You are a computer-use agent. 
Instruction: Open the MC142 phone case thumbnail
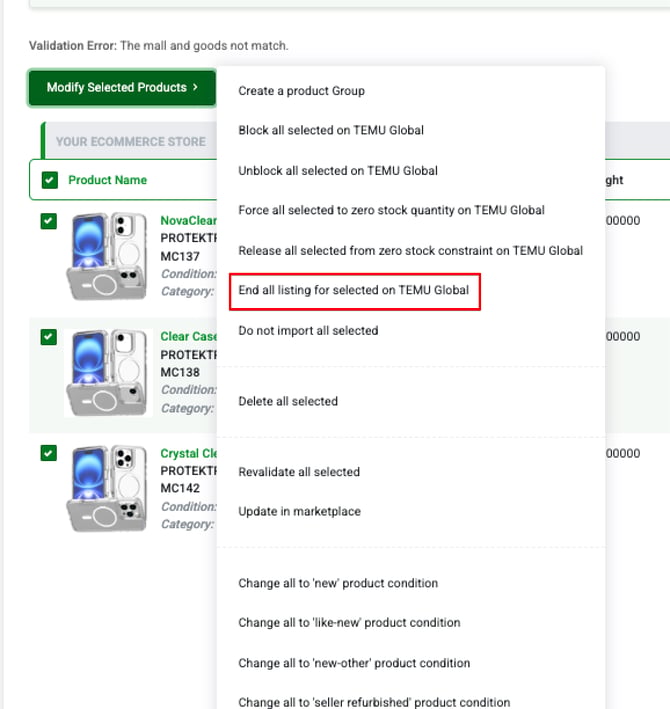[x=107, y=488]
